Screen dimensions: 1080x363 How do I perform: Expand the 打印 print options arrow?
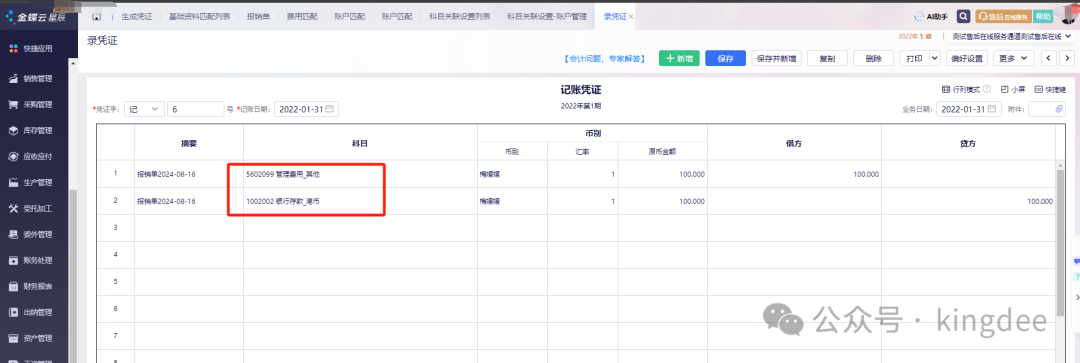(935, 59)
